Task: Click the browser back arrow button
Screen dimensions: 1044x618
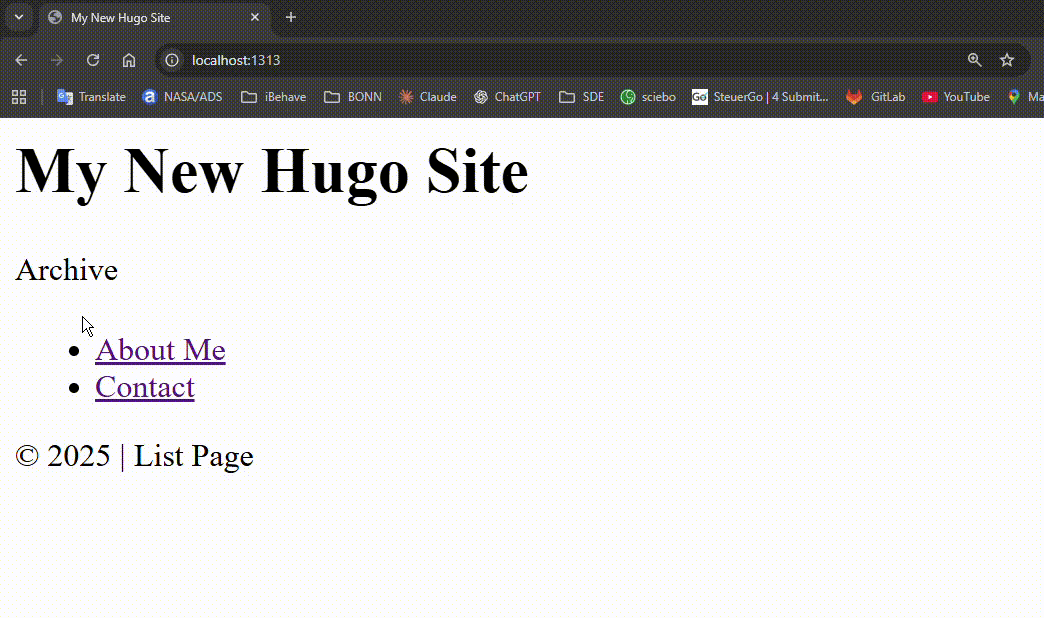Action: coord(21,60)
